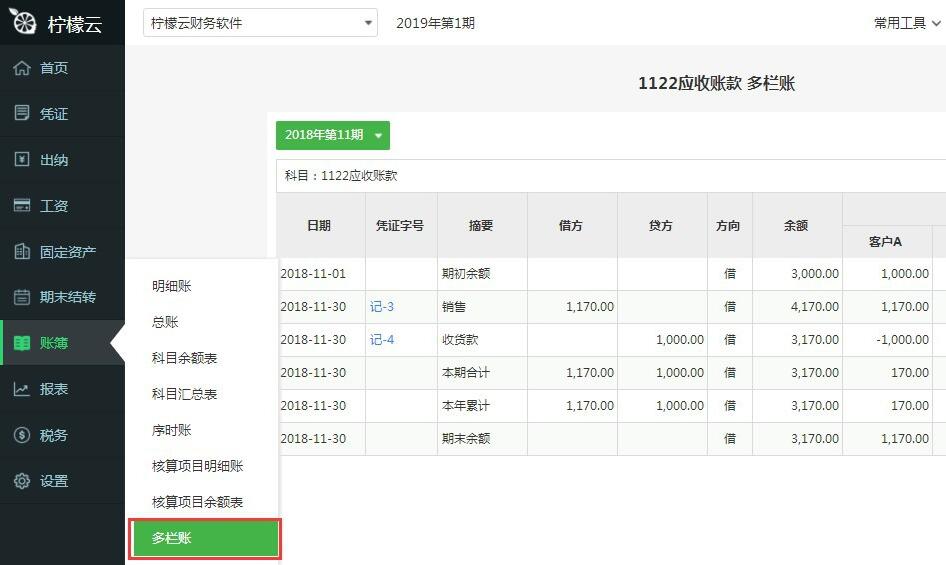This screenshot has height=565, width=946.
Task: Click the 销售 summary cell
Action: click(x=482, y=307)
